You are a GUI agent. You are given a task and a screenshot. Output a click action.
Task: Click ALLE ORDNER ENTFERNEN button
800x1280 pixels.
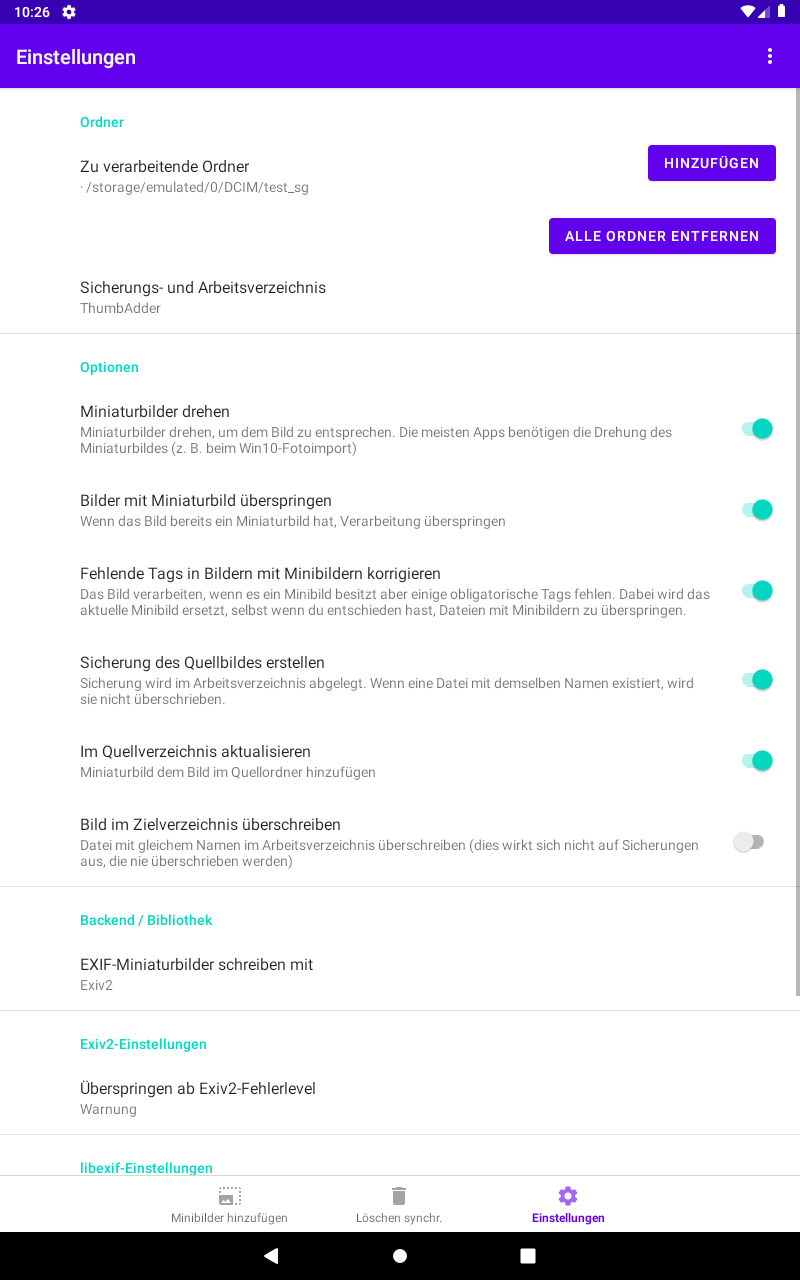tap(662, 236)
